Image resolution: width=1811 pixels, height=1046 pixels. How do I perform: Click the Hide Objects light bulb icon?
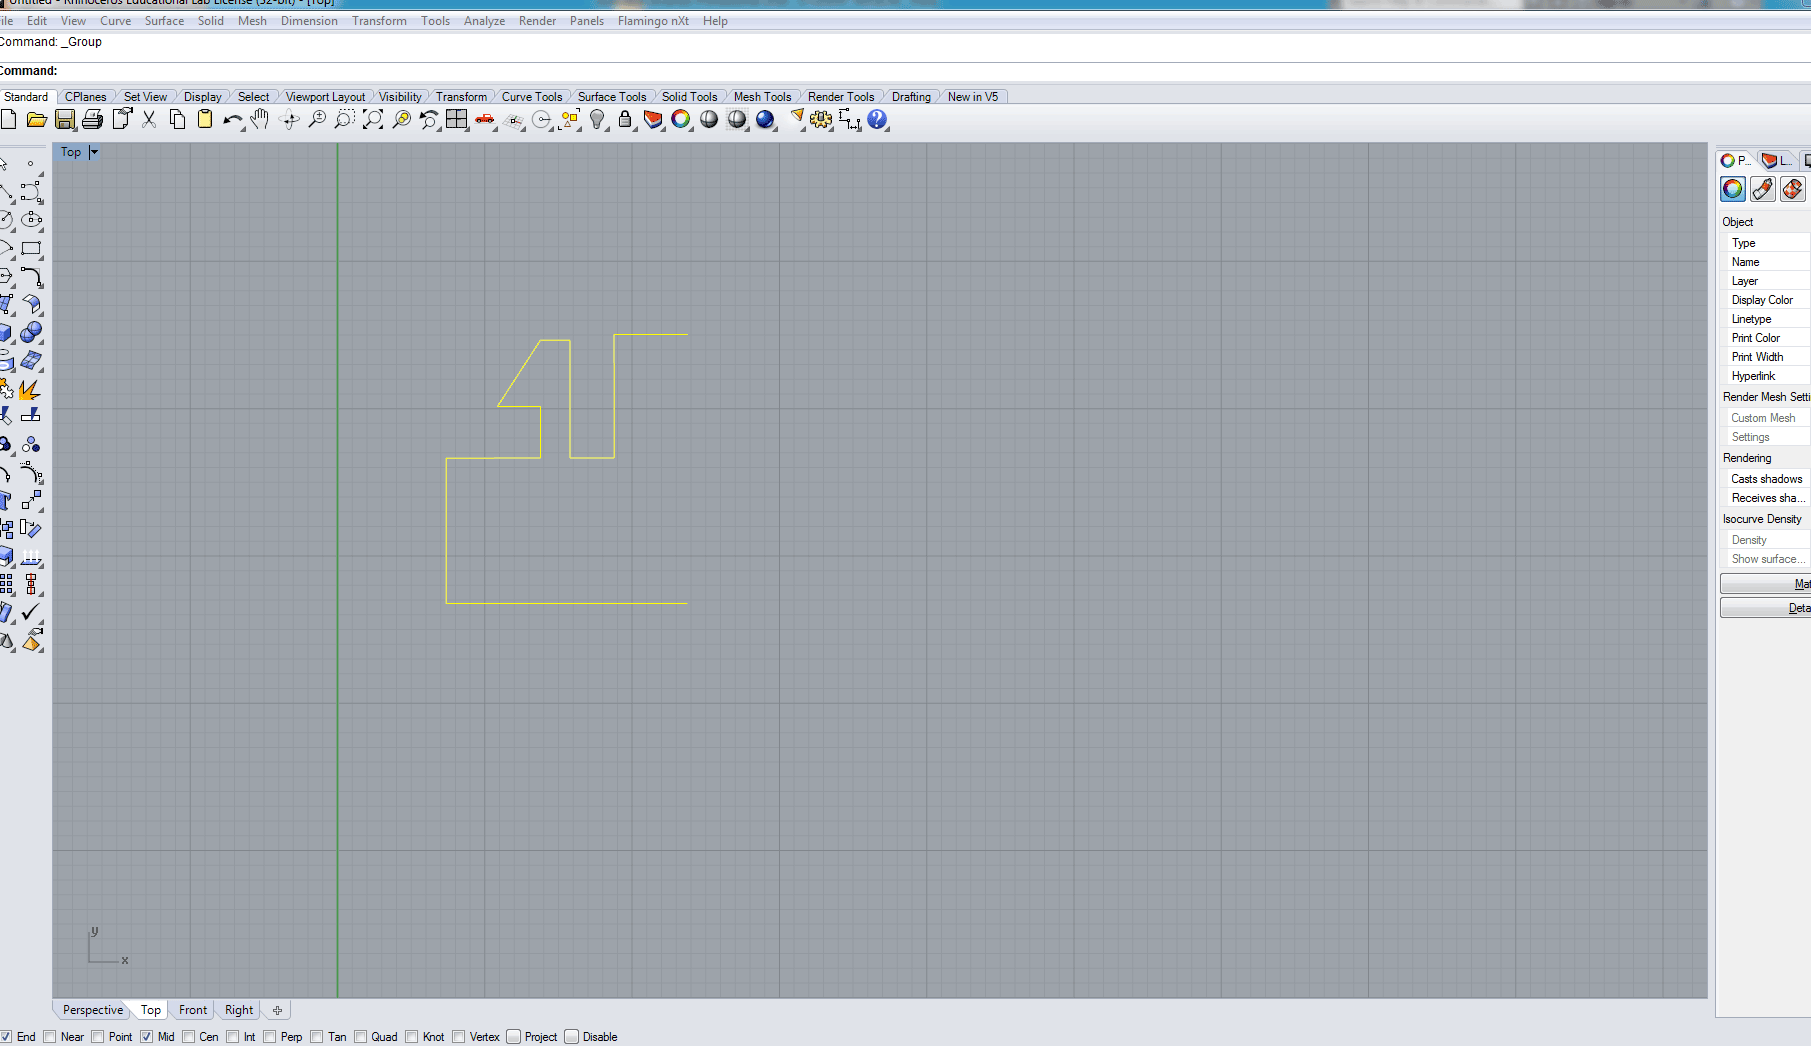coord(597,120)
